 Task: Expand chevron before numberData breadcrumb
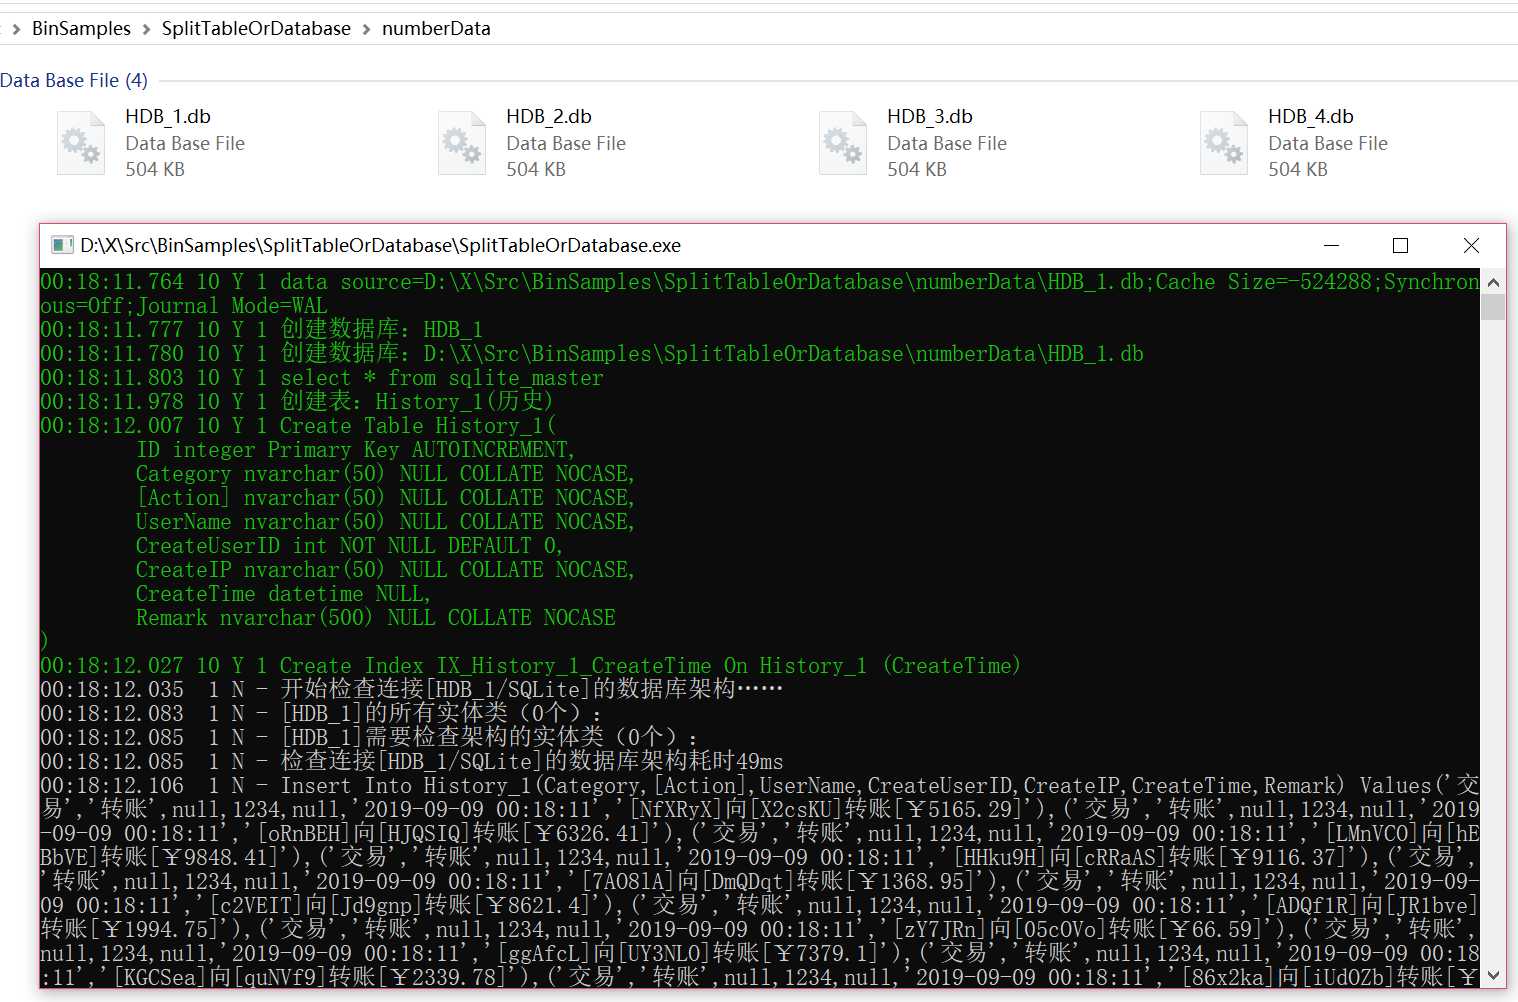click(x=366, y=29)
